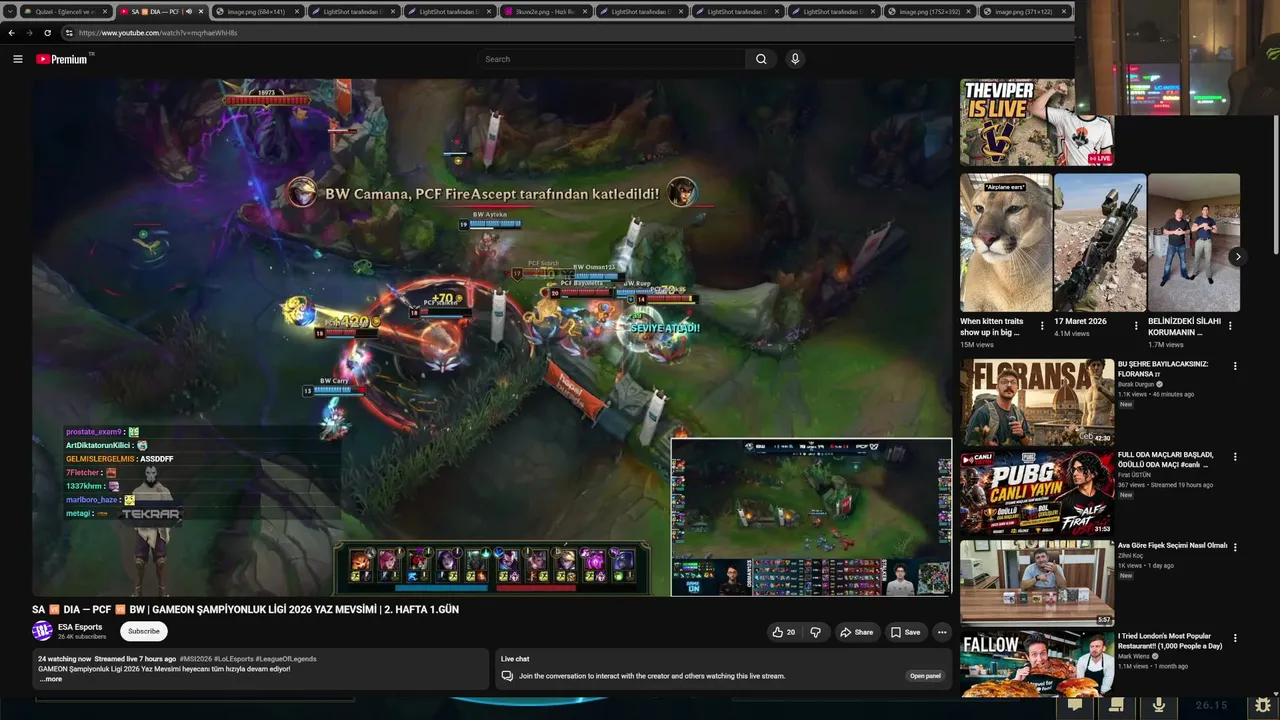Like the video with thumbs up

click(784, 632)
